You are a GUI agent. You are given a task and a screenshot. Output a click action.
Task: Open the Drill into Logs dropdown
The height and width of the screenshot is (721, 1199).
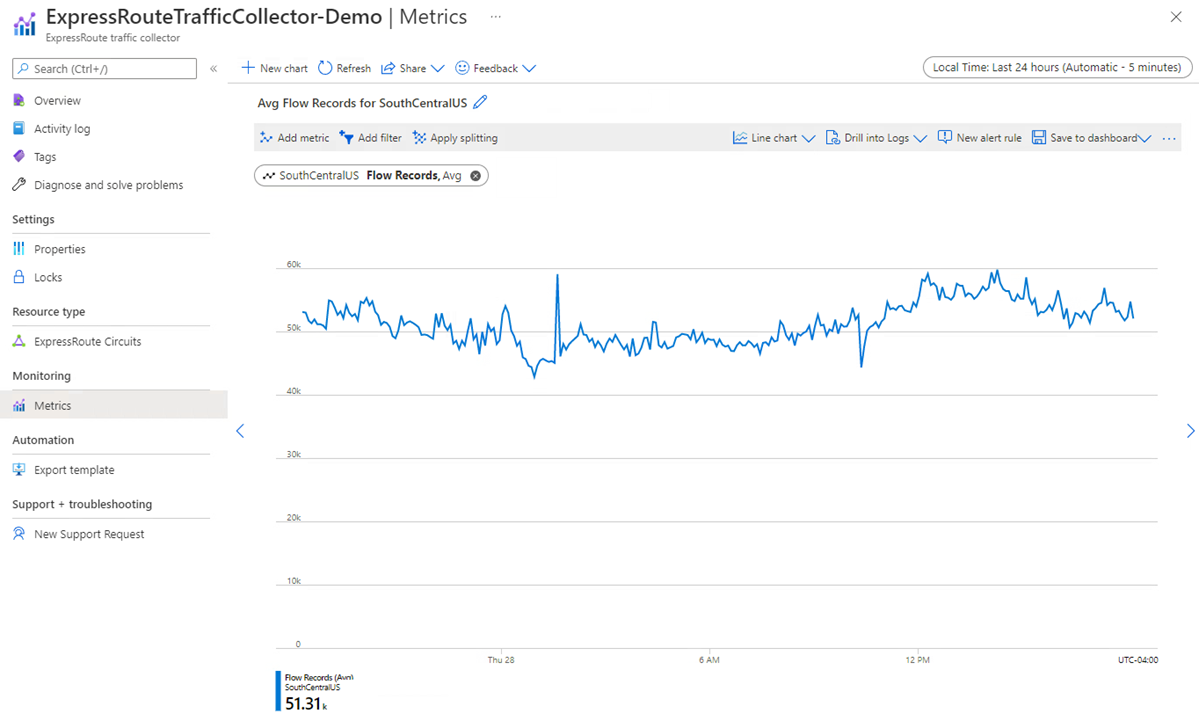pyautogui.click(x=876, y=138)
